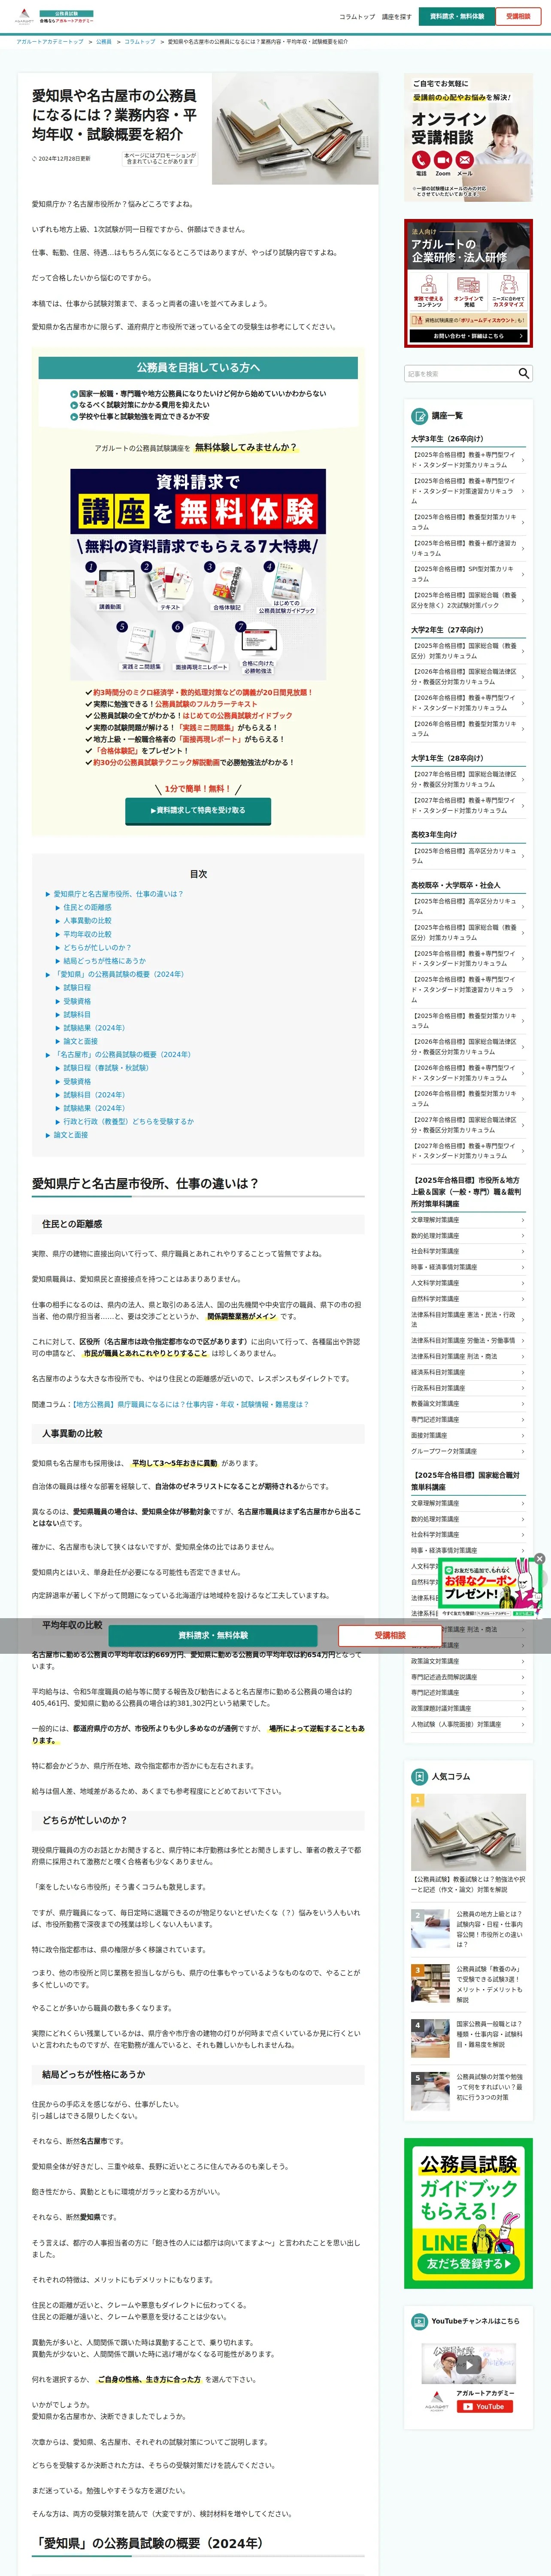Open SPI型対策カリキュラム under 大学3年生
Screen dimensions: 551x2576
click(468, 574)
